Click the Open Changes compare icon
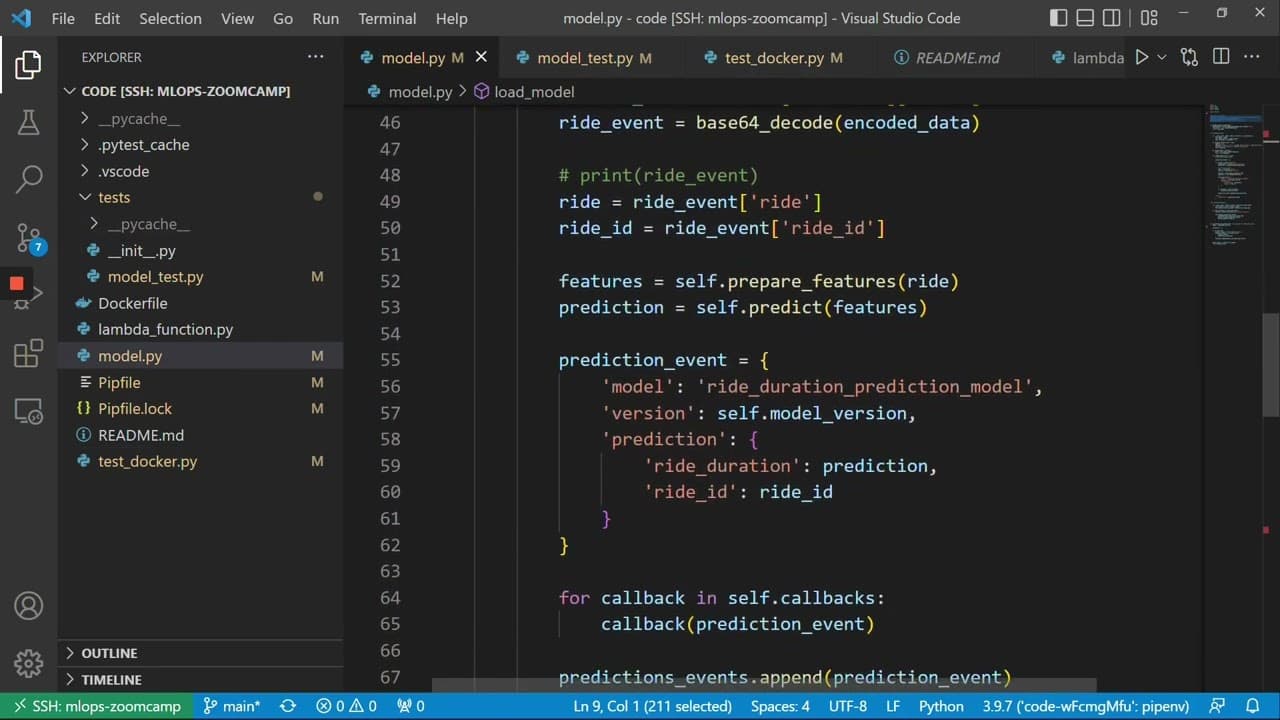This screenshot has height=720, width=1280. point(1189,58)
